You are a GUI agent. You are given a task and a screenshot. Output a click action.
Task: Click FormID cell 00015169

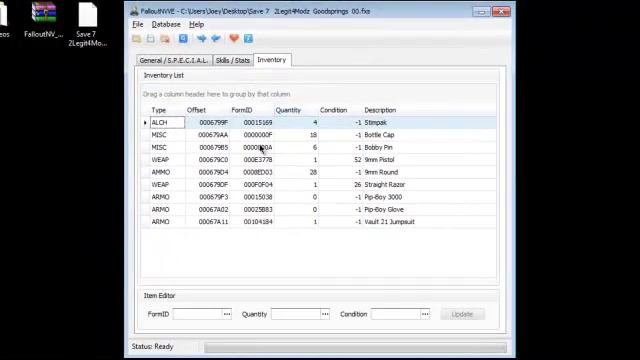click(x=252, y=122)
